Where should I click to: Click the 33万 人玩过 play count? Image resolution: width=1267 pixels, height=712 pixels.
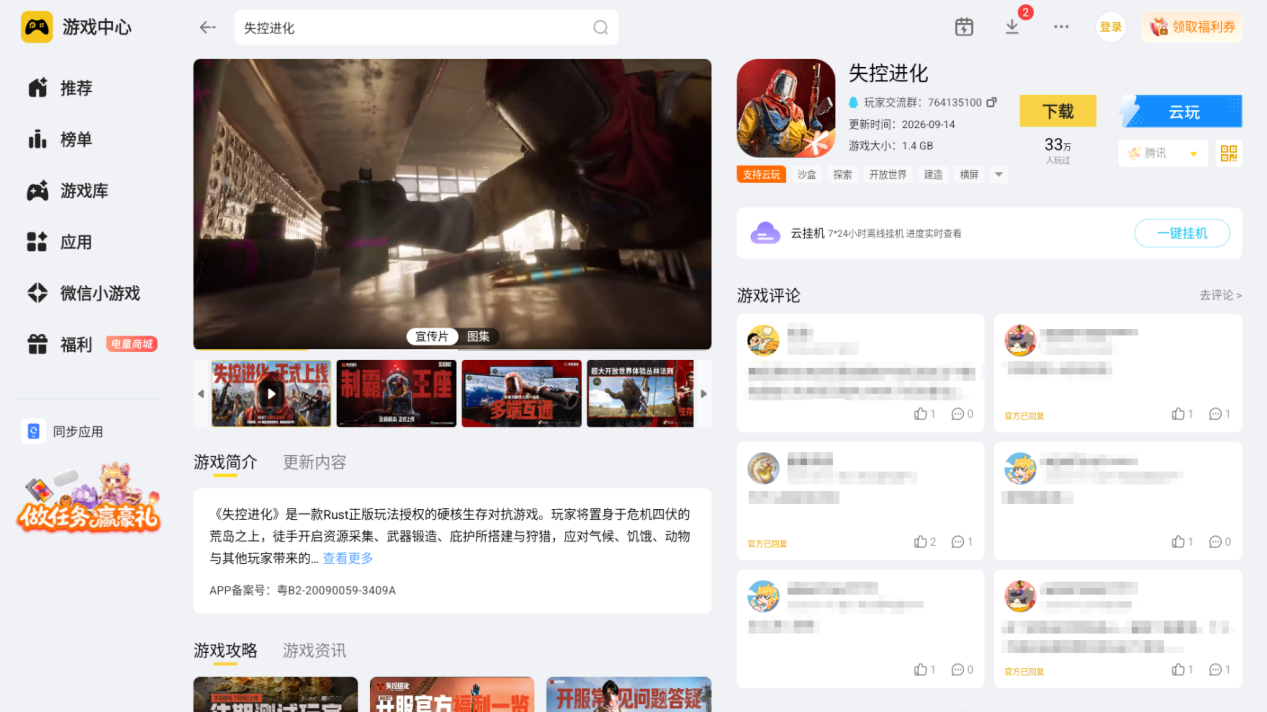click(1058, 151)
